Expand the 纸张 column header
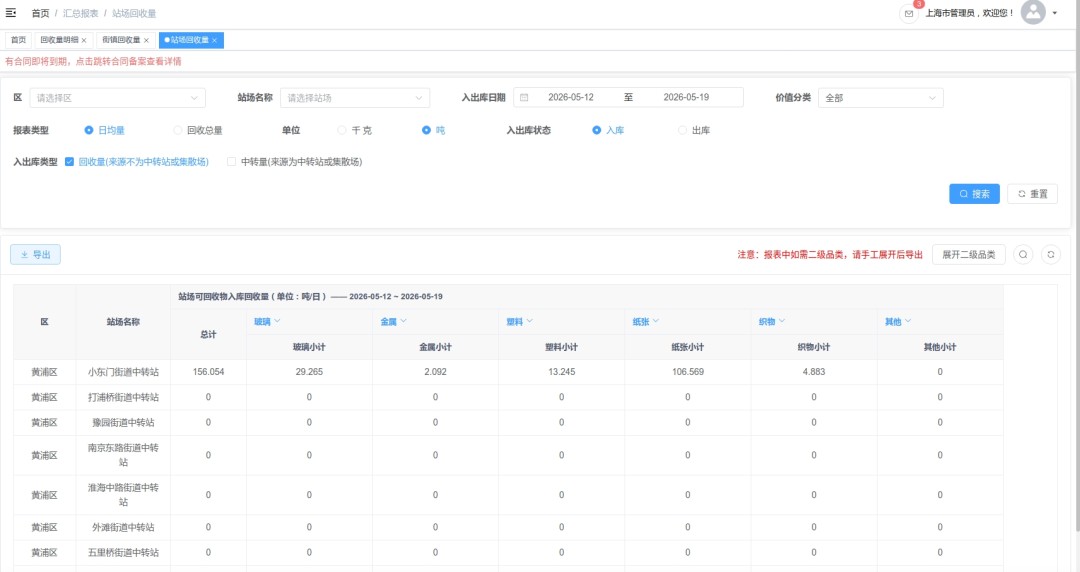 646,322
